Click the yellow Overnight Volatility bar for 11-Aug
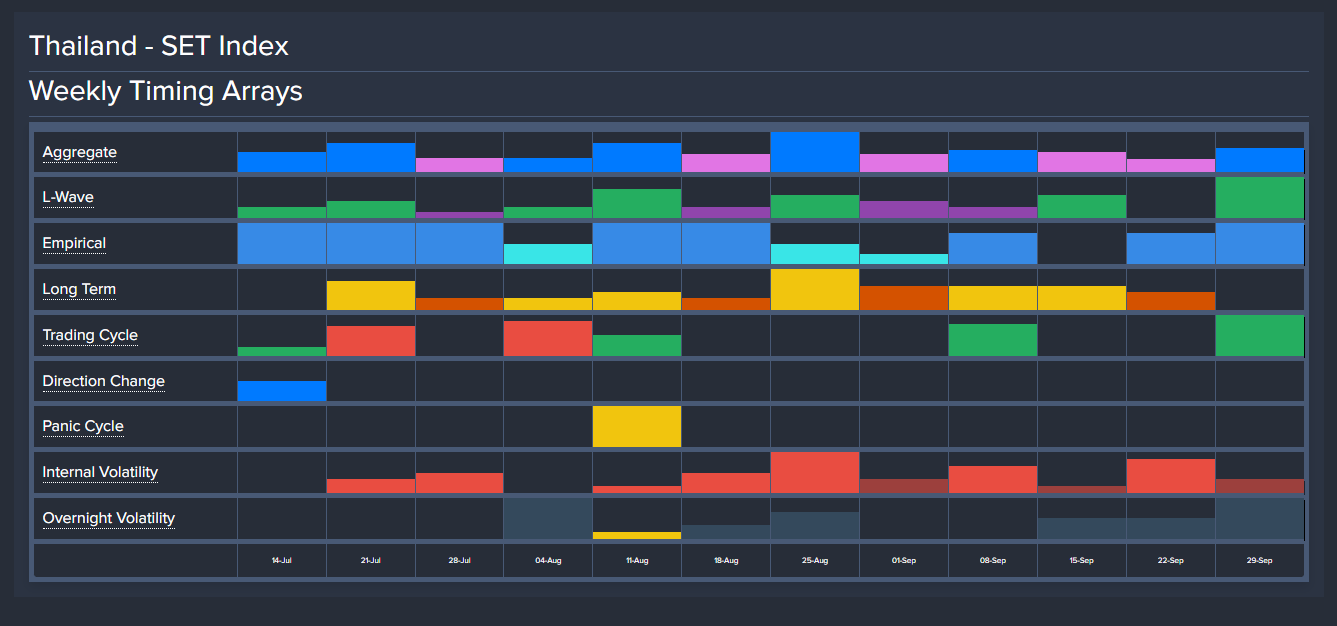1337x626 pixels. coord(637,535)
